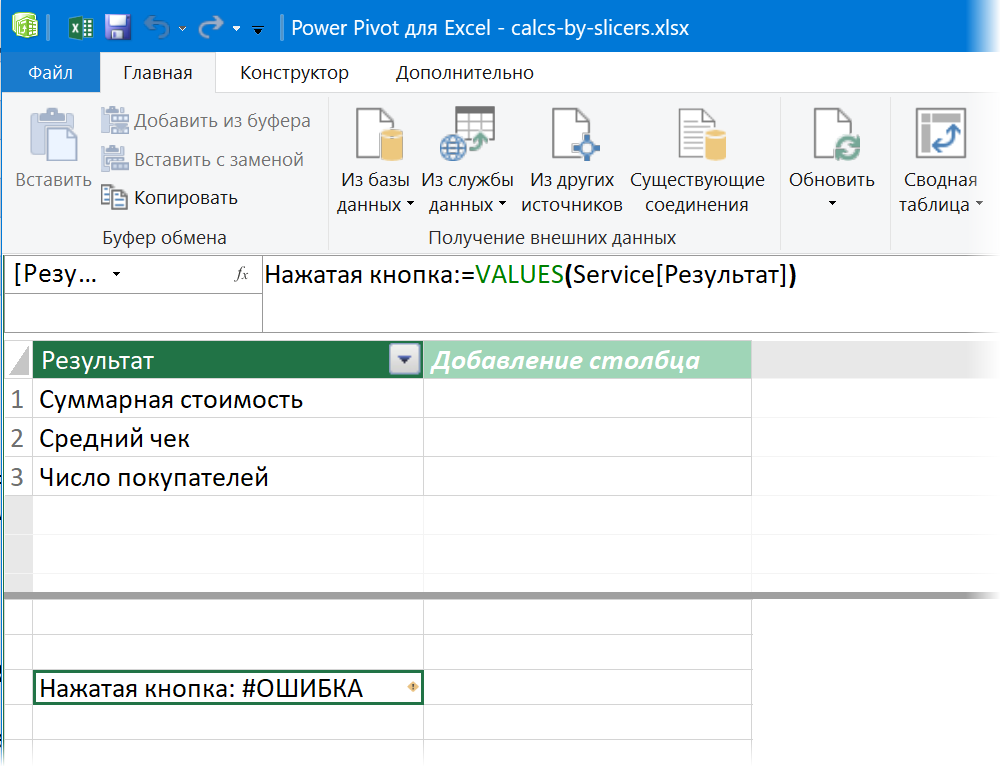1001x767 pixels.
Task: Expand the Сводная таблица dropdown
Action: click(x=979, y=204)
